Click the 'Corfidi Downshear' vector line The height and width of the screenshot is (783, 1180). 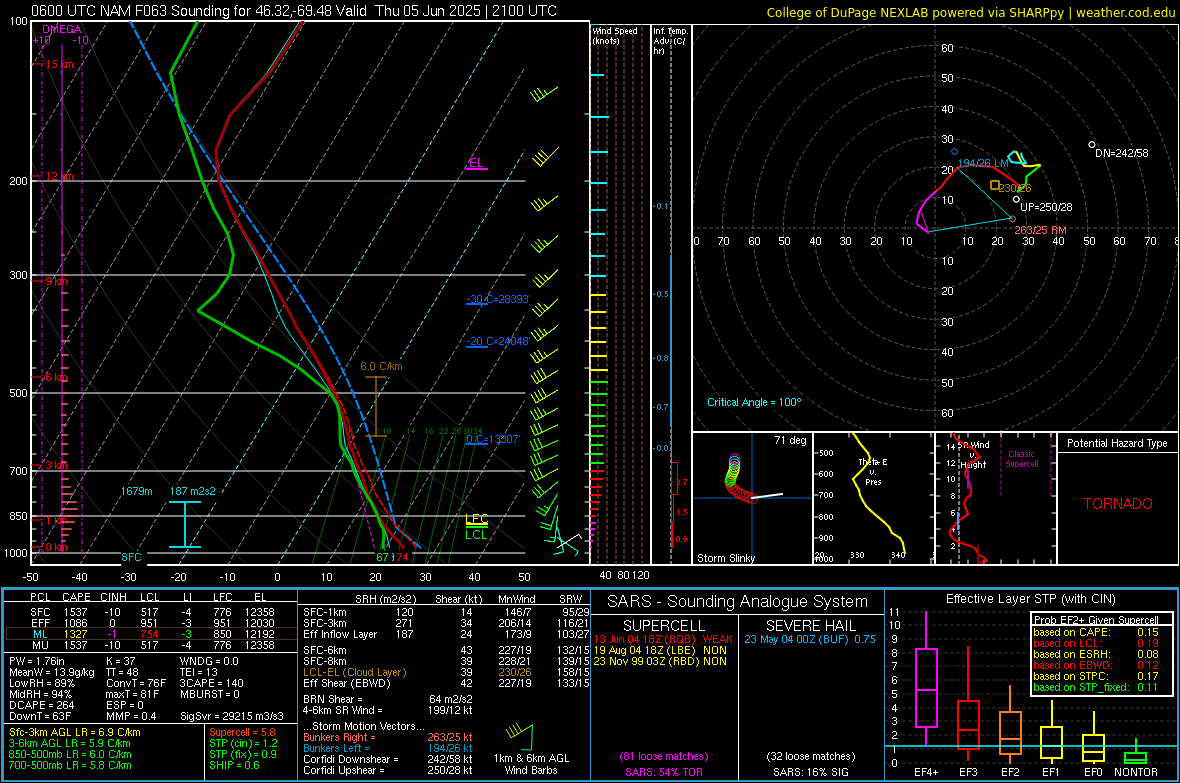tap(388, 759)
